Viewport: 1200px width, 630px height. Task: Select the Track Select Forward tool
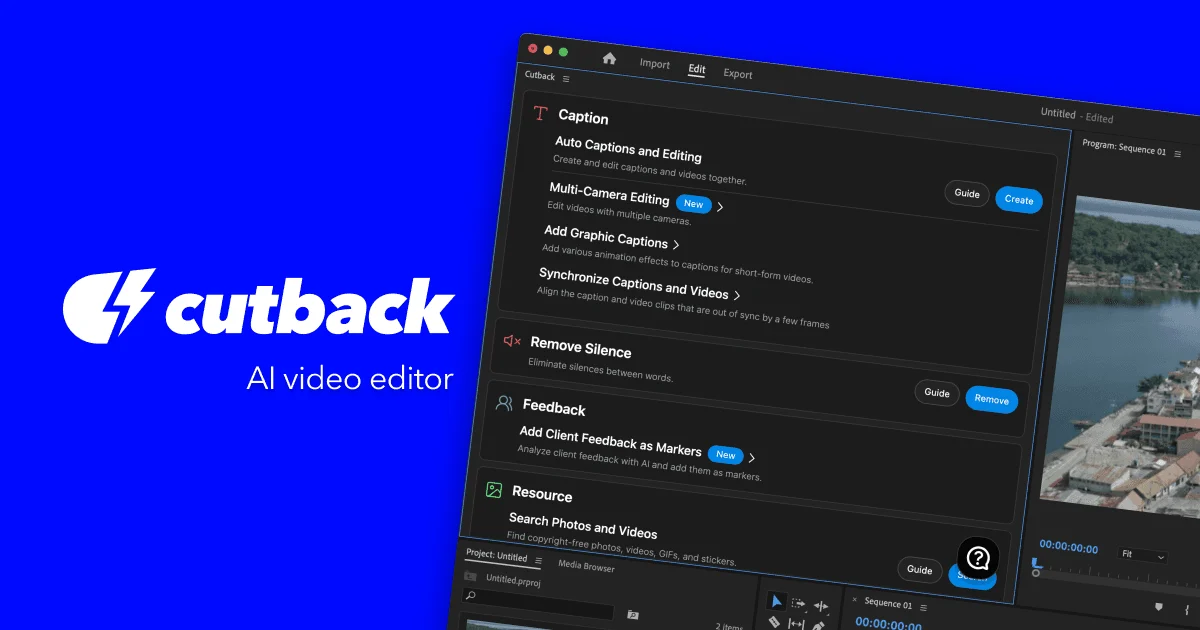coord(798,603)
